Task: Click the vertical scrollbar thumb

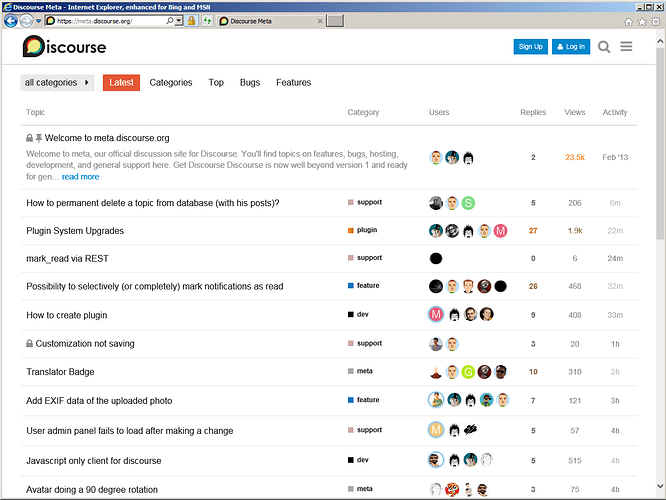Action: click(x=660, y=144)
